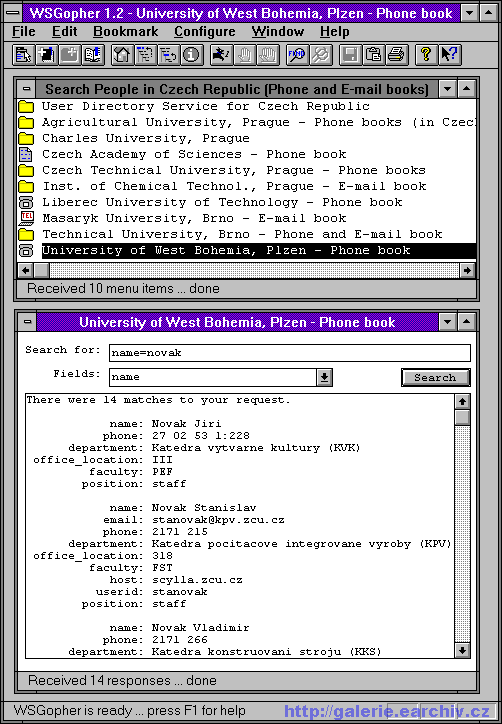Click the clipboard copy icon
This screenshot has width=502, height=724.
click(373, 55)
